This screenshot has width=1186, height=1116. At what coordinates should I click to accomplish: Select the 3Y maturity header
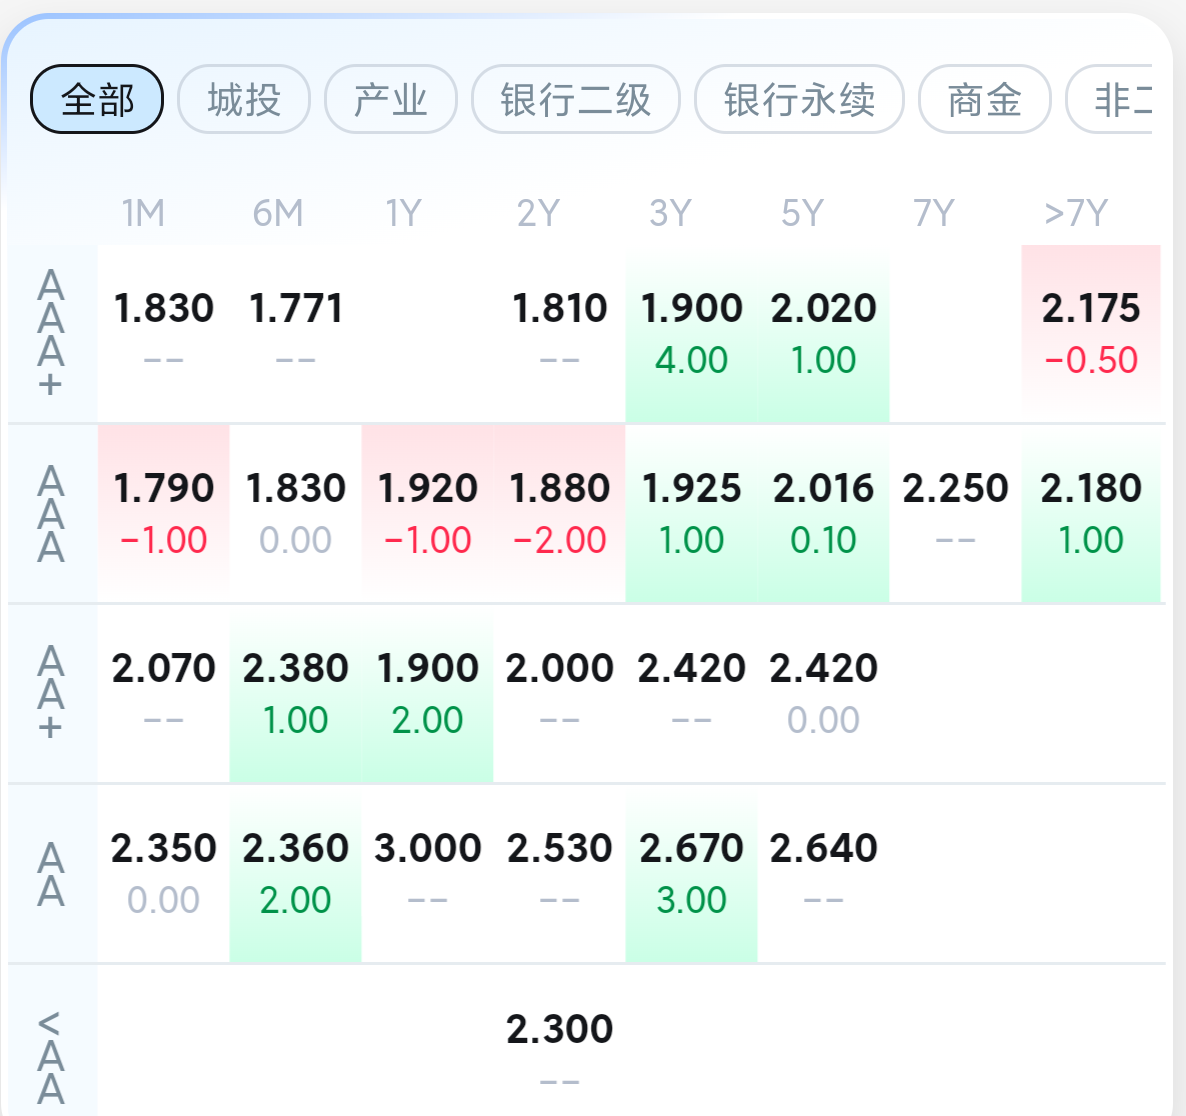669,212
